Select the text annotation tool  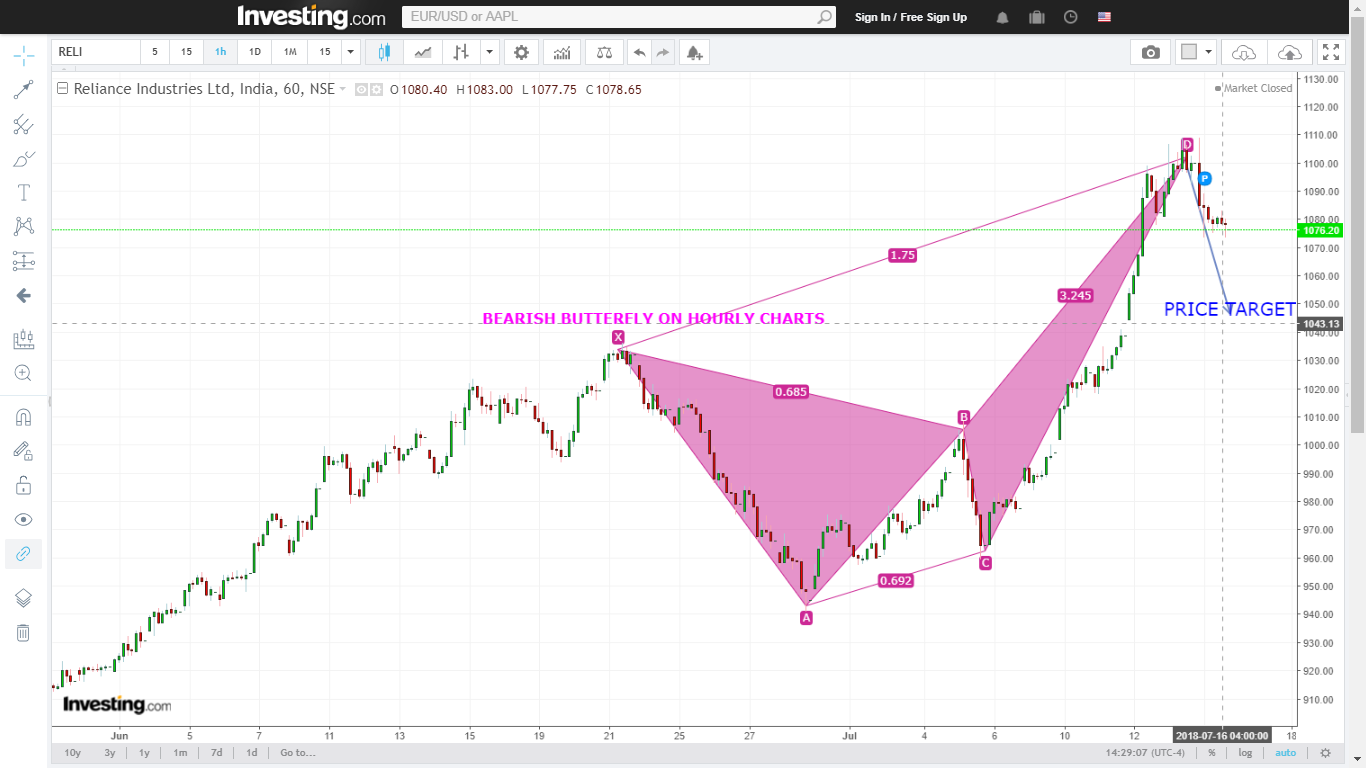[x=23, y=193]
